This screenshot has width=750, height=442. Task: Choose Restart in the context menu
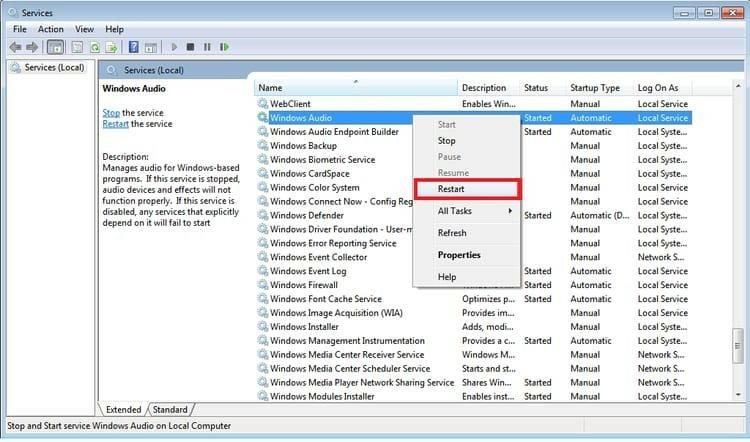pos(467,189)
